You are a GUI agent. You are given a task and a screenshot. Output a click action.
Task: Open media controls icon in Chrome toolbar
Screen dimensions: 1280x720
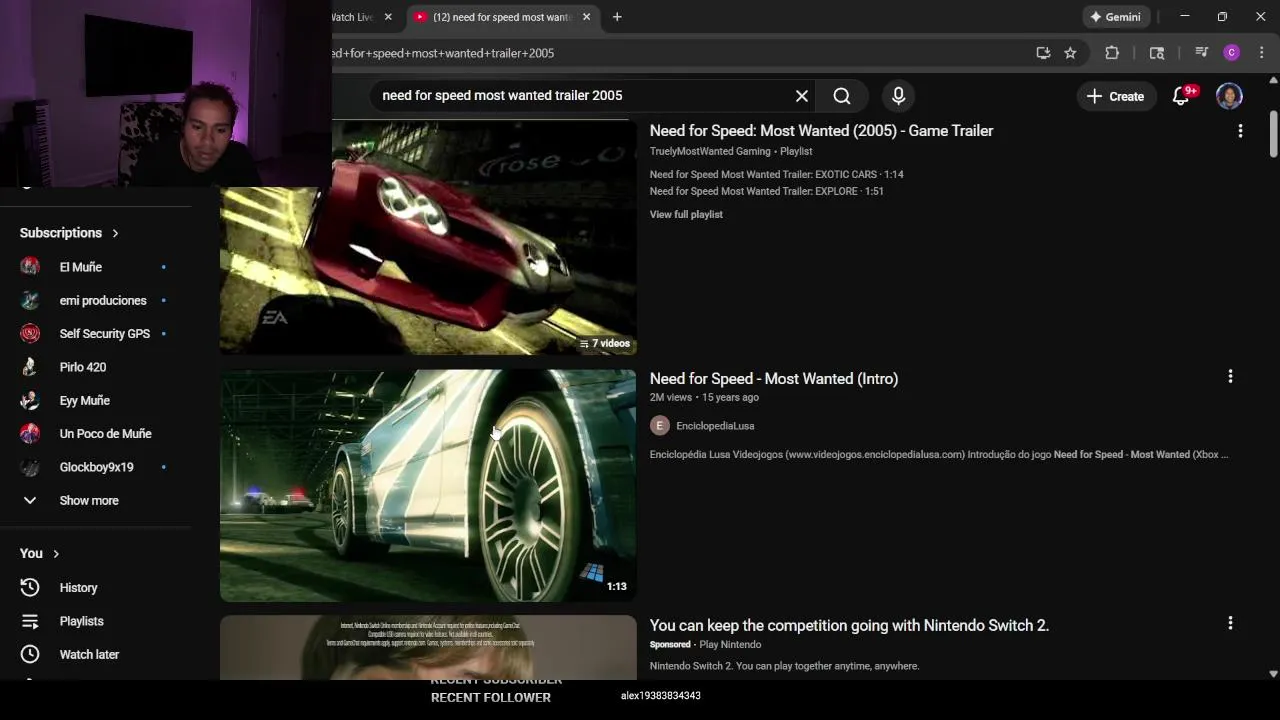tap(1202, 53)
